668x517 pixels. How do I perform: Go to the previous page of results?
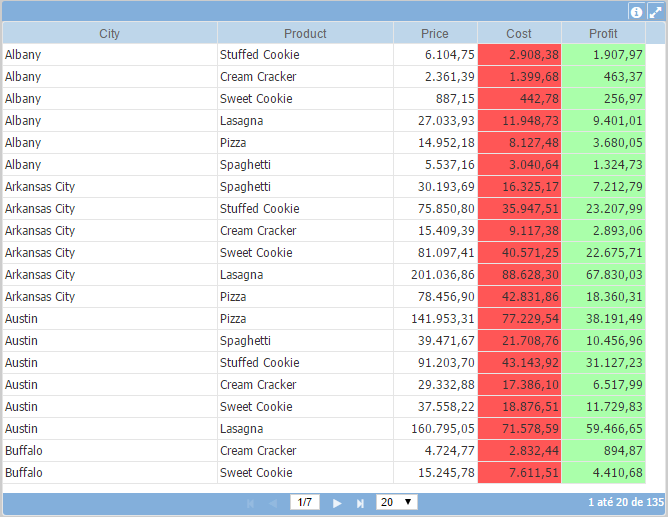(273, 503)
